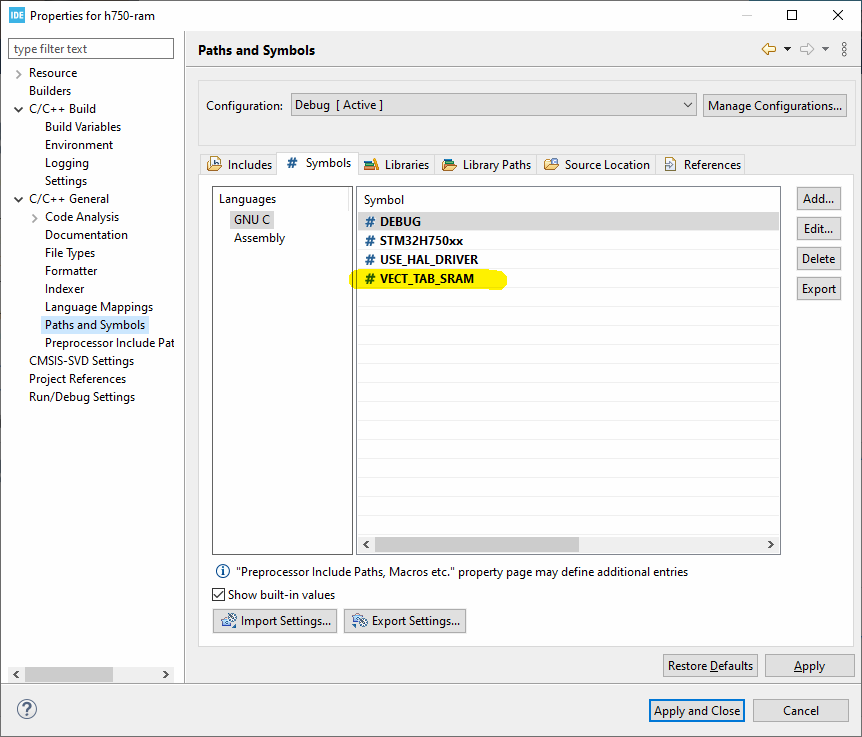Collapse the C/C++ Build node

[18, 109]
